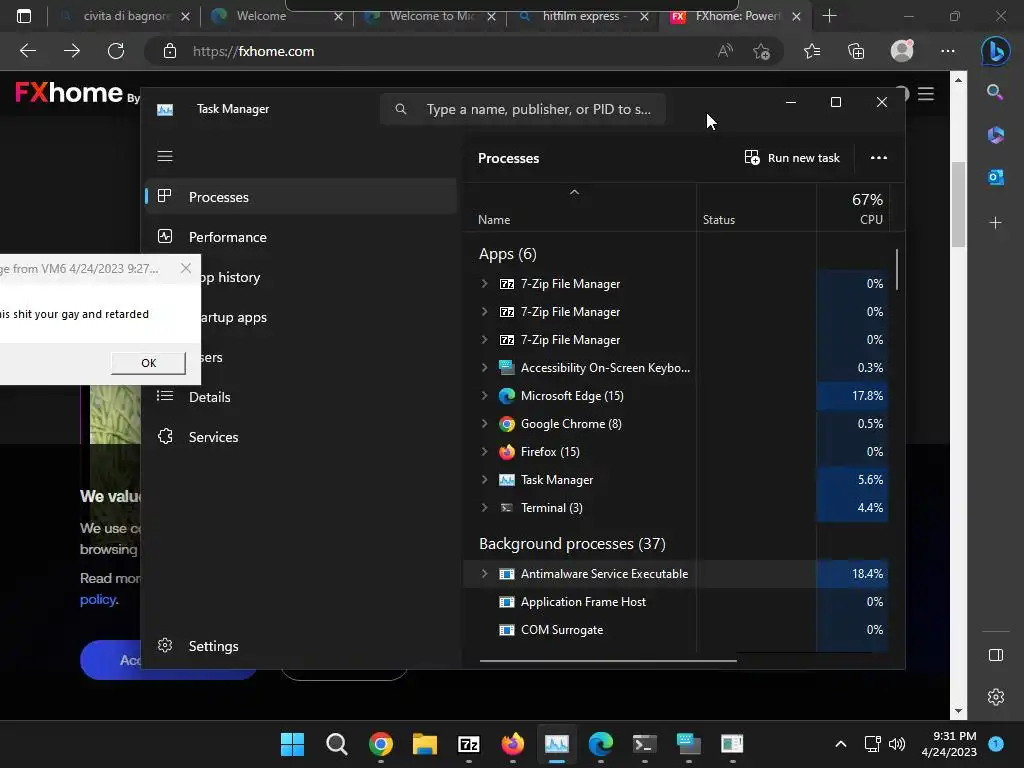Open Edge sidebar settings gear
Viewport: 1024px width, 768px height.
click(995, 697)
